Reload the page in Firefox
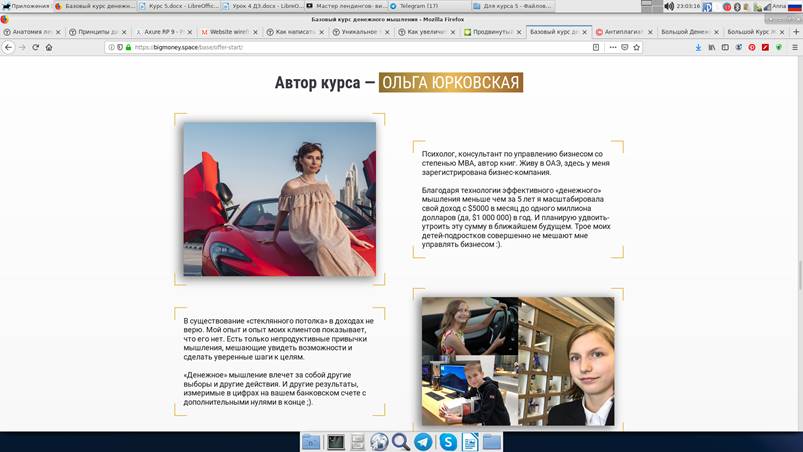The height and width of the screenshot is (452, 803). pyautogui.click(x=35, y=47)
